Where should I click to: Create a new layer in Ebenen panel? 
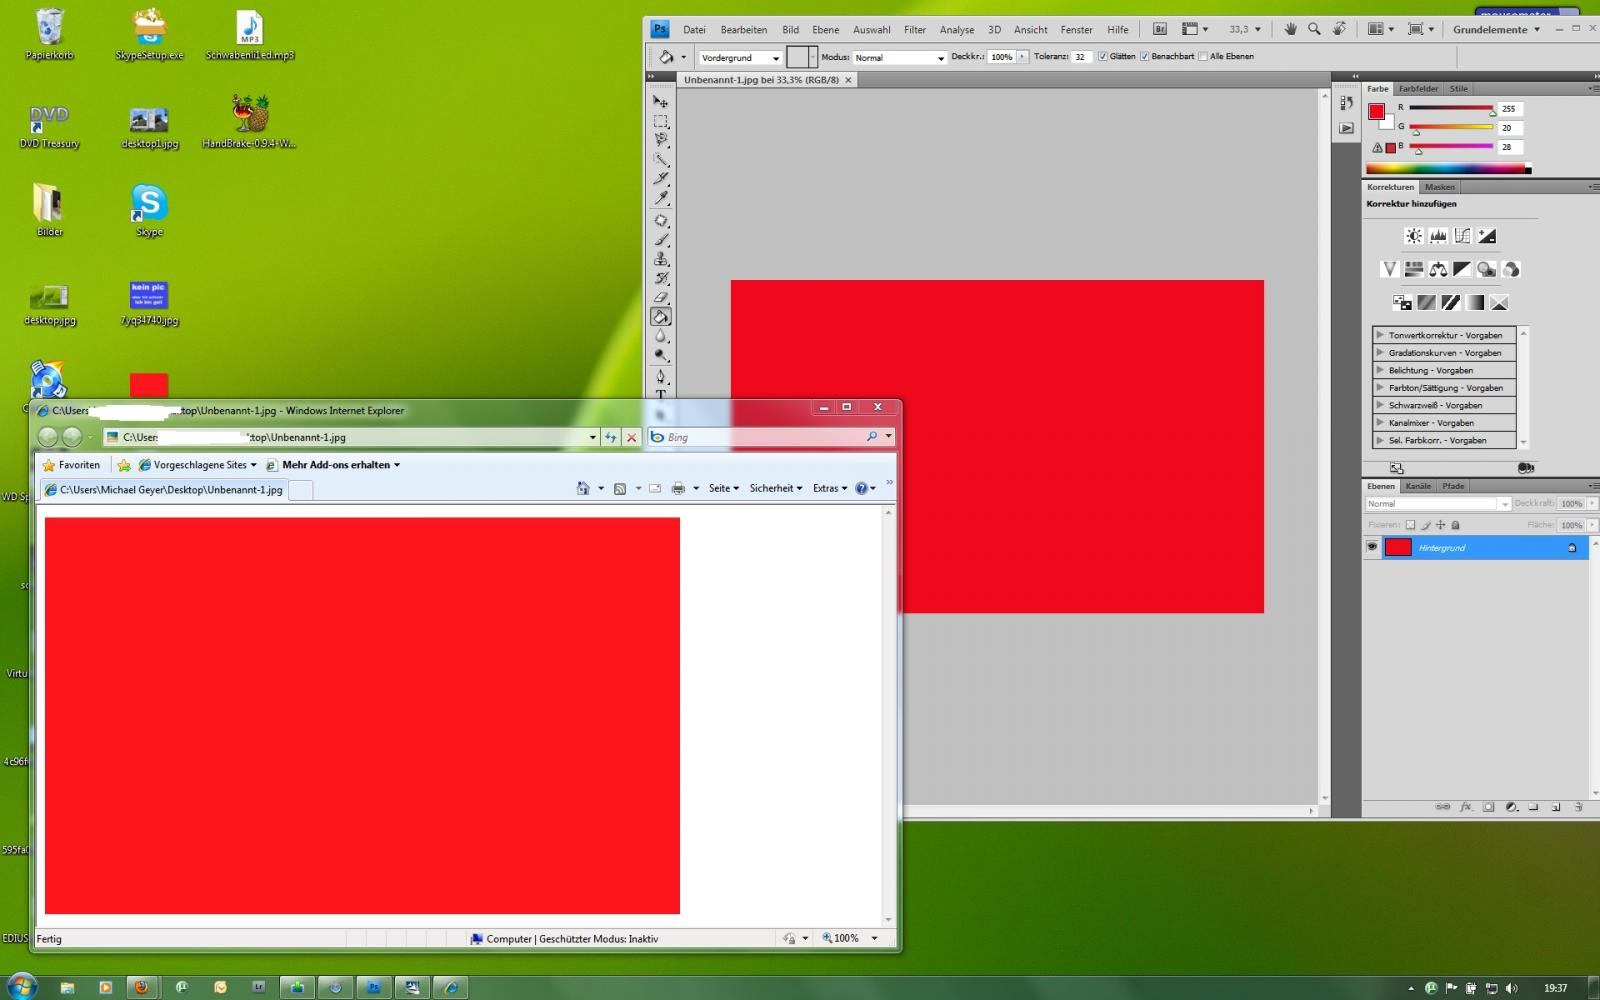1556,807
